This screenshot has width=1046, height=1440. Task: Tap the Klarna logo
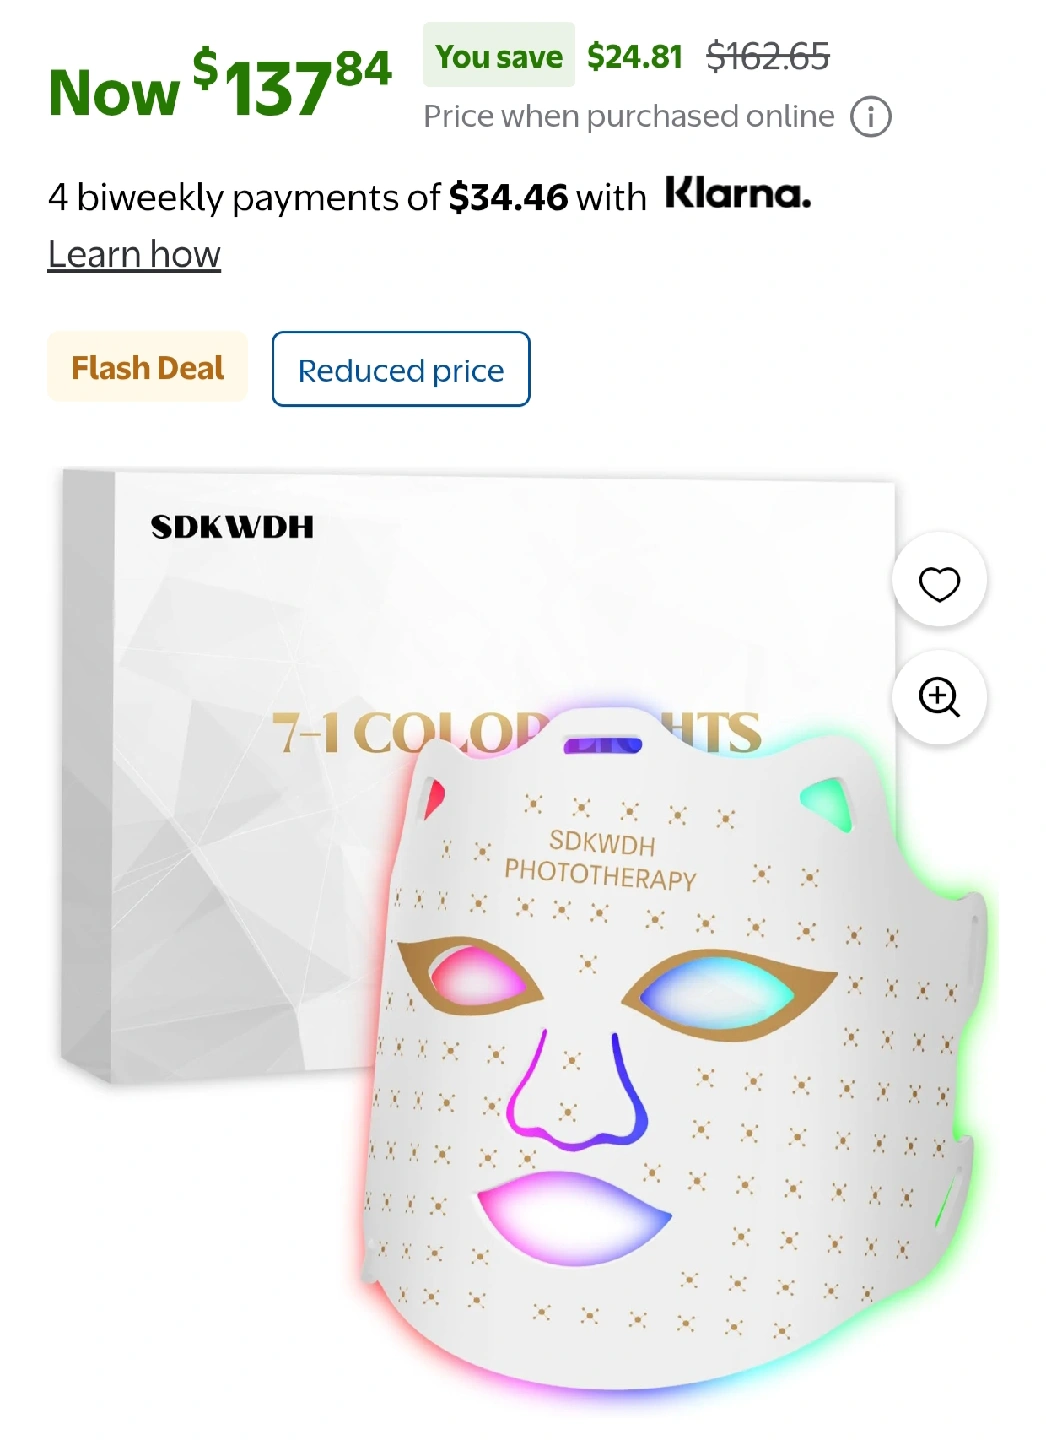pyautogui.click(x=738, y=193)
